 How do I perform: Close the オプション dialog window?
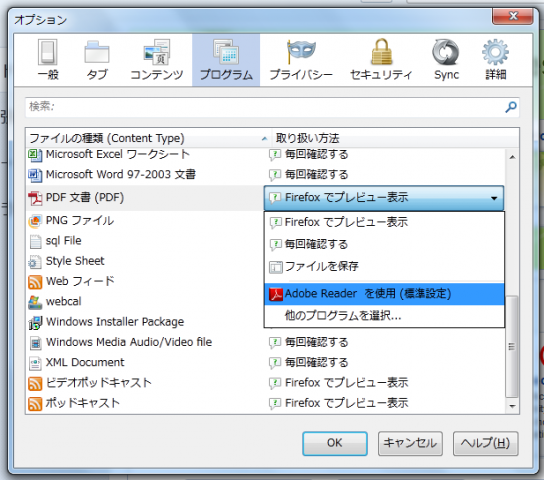tap(513, 16)
